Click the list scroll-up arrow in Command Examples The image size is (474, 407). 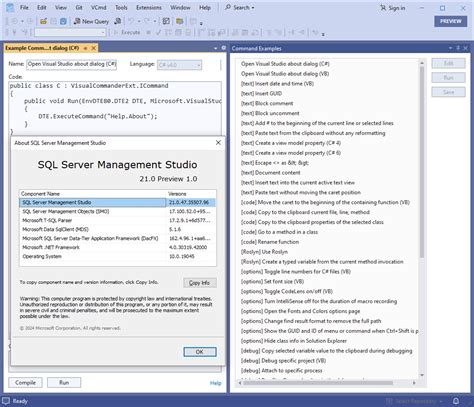pyautogui.click(x=422, y=63)
